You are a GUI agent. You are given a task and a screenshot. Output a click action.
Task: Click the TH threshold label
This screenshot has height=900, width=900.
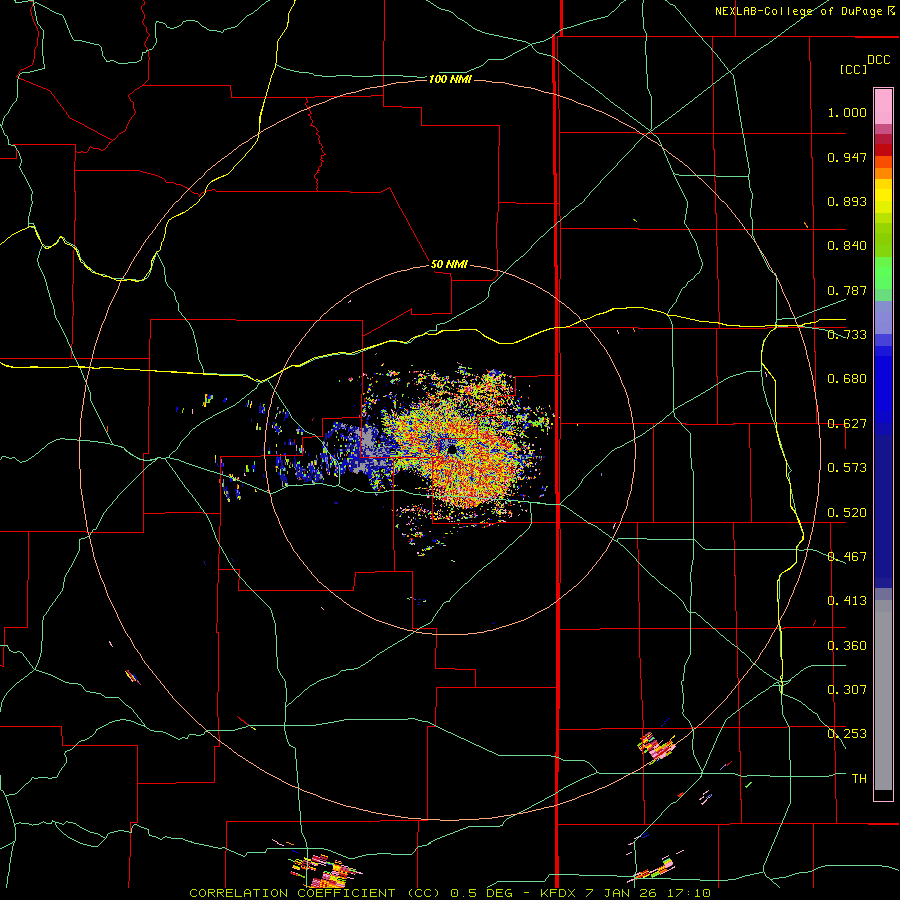(859, 779)
